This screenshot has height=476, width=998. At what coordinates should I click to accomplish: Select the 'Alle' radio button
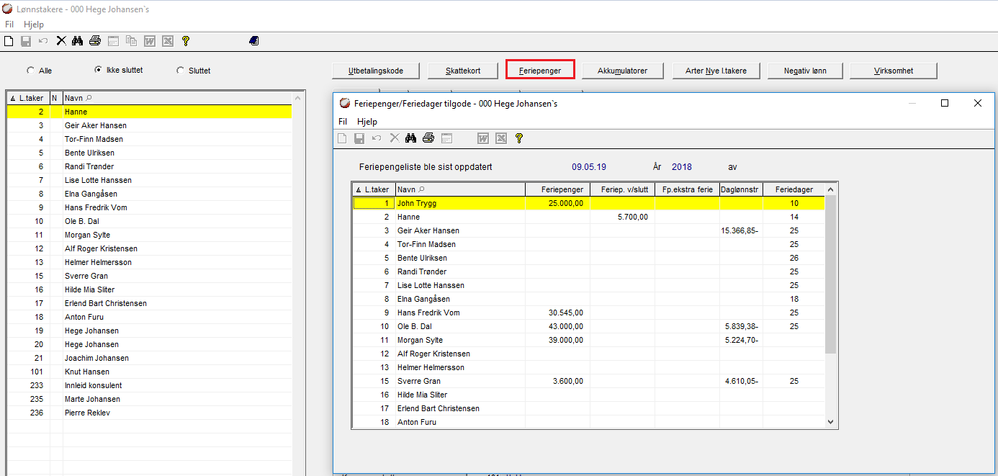(30, 71)
